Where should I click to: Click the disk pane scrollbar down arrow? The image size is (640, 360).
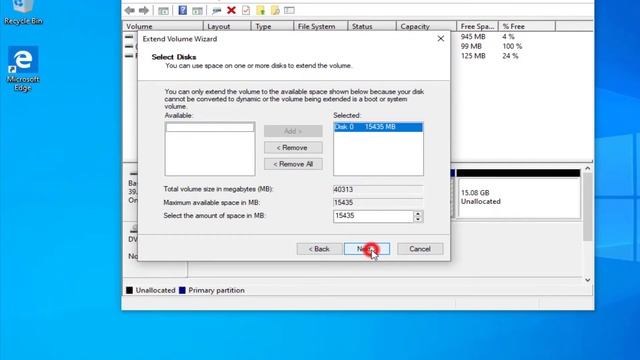tap(588, 280)
